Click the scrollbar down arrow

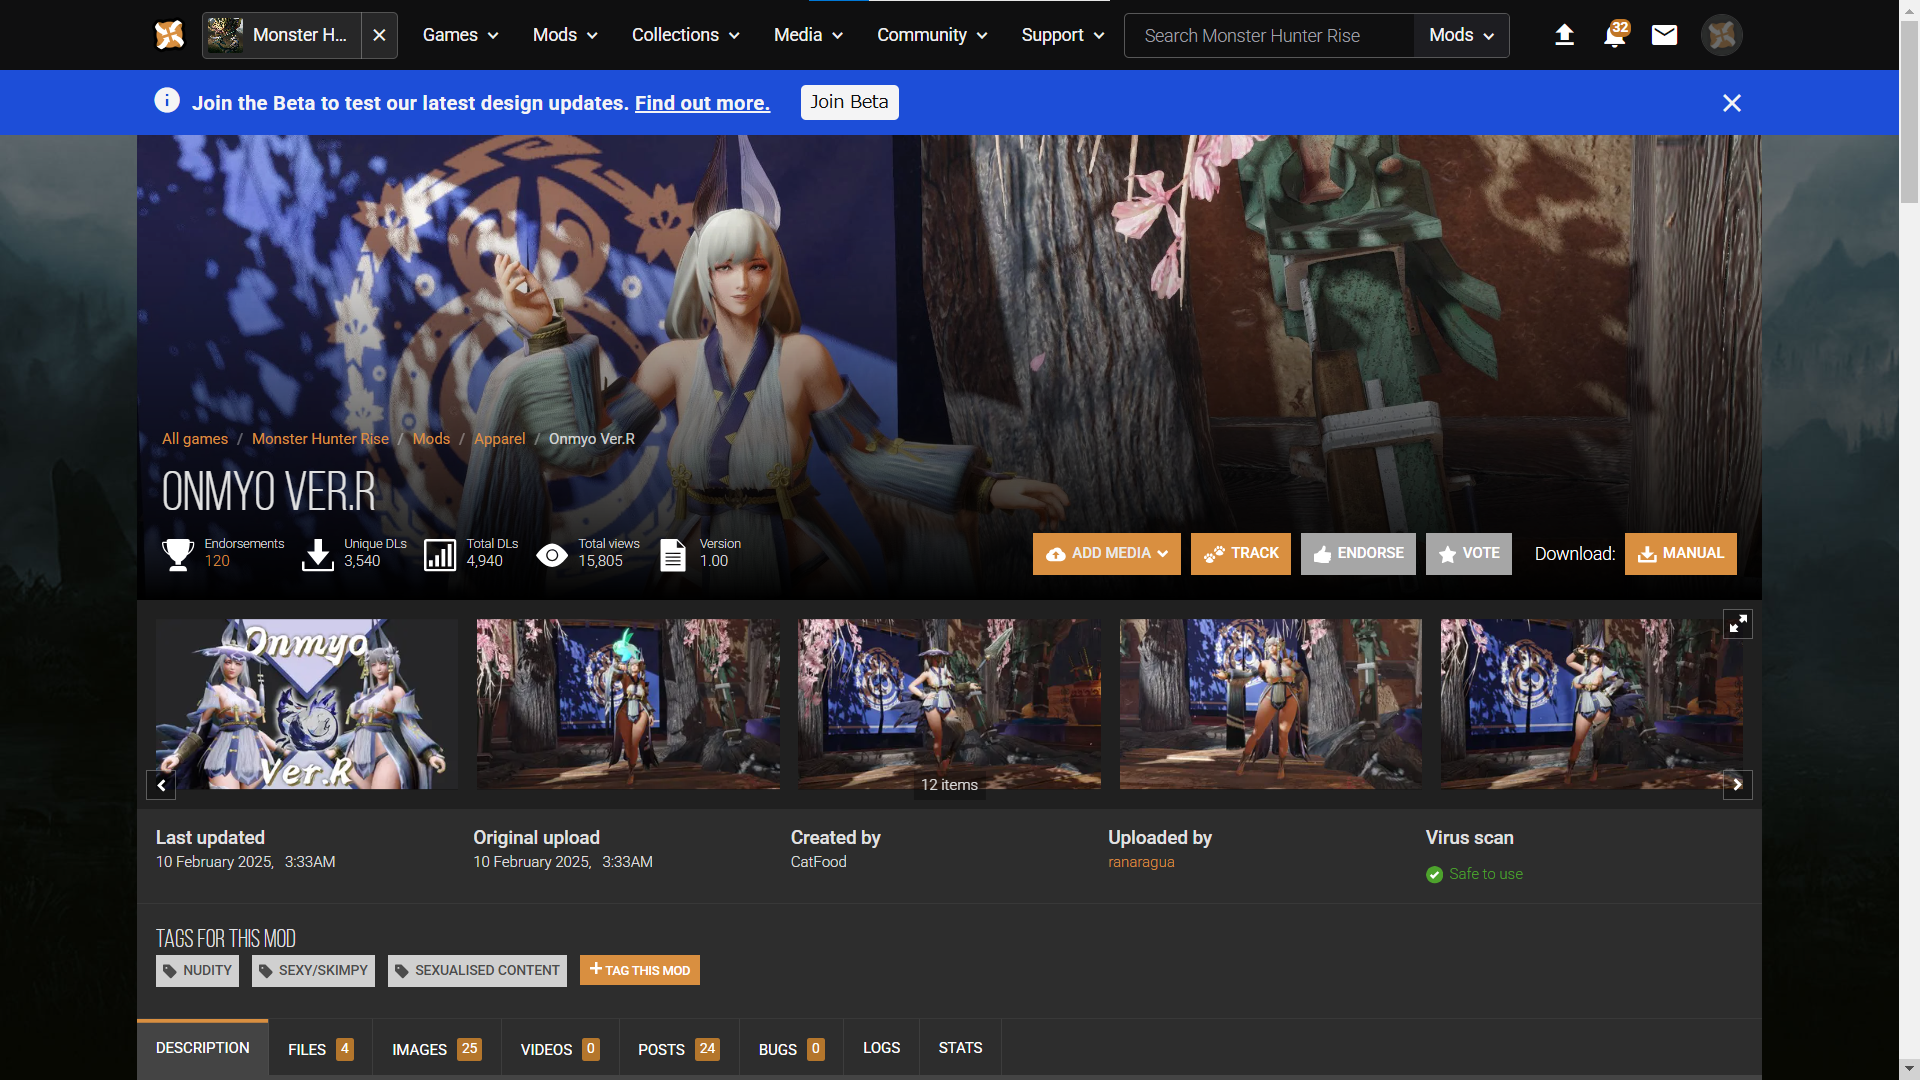coord(1909,1069)
